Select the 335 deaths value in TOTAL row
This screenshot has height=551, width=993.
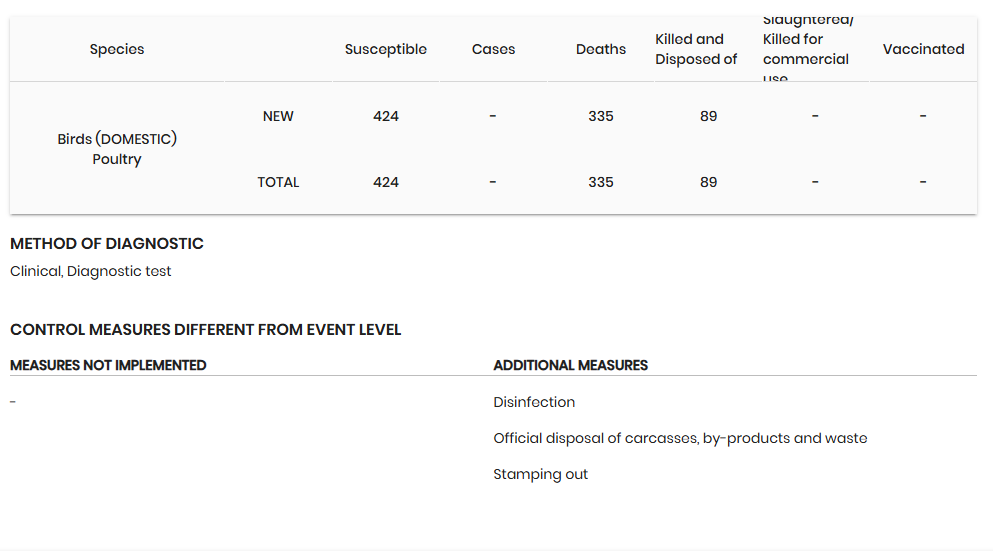pos(601,182)
